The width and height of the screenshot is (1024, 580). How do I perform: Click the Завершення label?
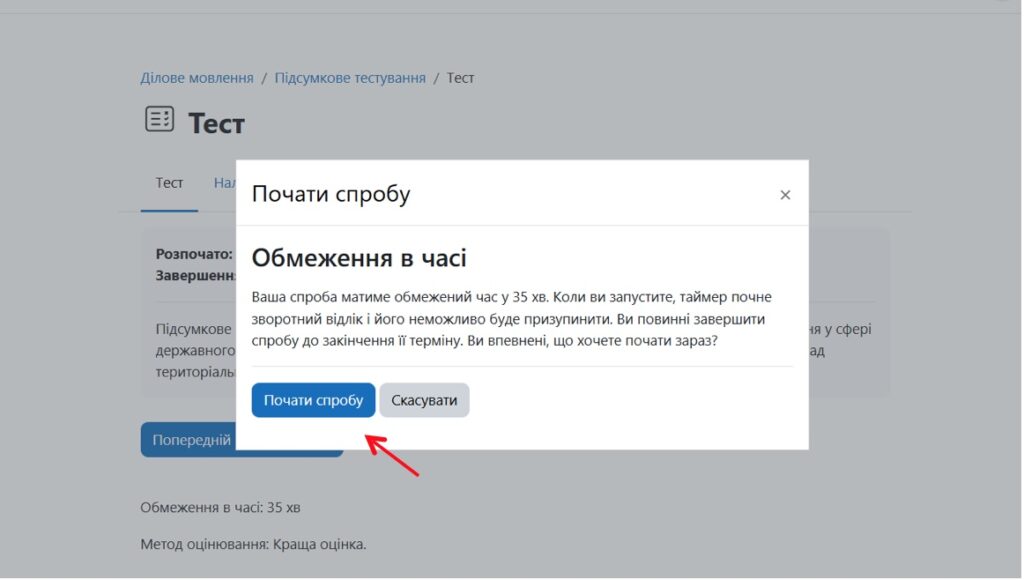click(195, 274)
